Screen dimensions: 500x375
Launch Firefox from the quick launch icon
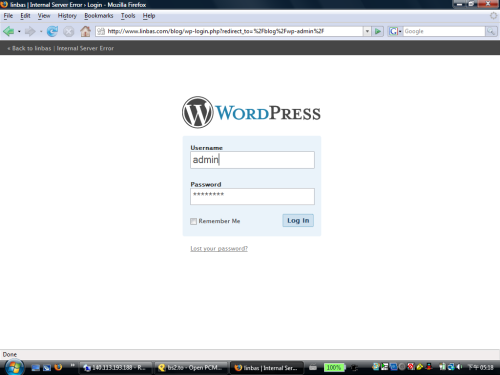tap(58, 367)
